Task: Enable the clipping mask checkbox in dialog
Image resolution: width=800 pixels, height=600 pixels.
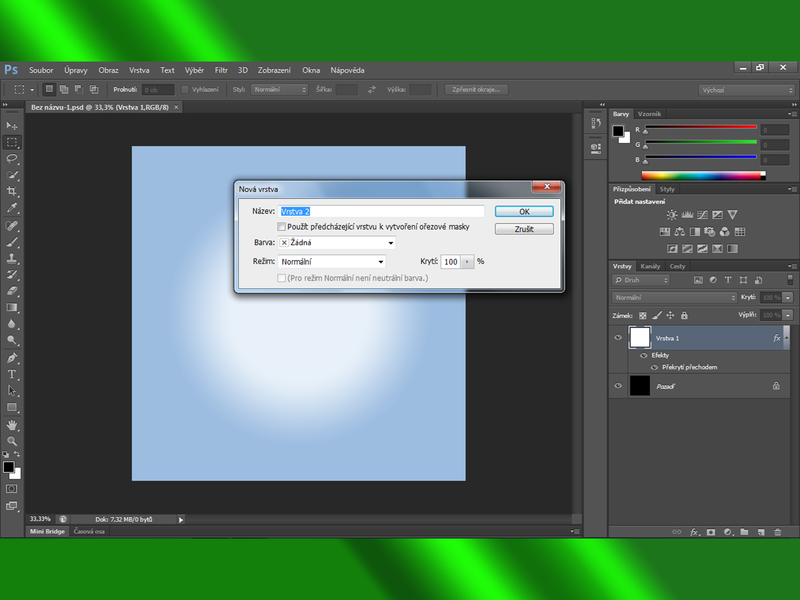Action: [281, 227]
